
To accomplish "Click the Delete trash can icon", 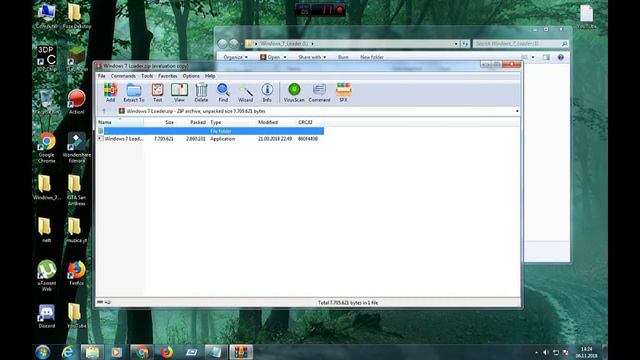I will click(201, 92).
